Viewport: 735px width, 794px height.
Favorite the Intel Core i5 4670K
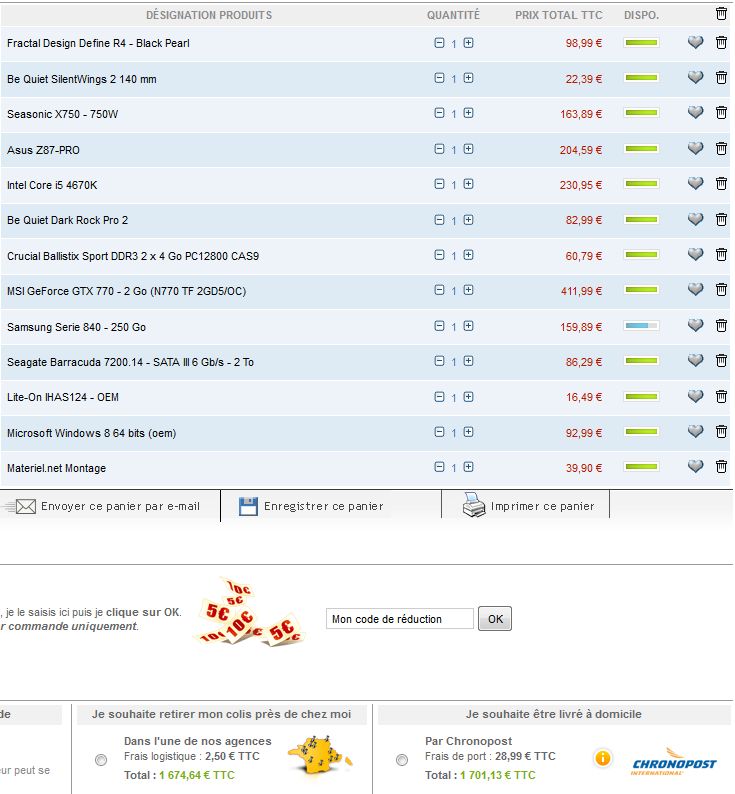coord(695,183)
